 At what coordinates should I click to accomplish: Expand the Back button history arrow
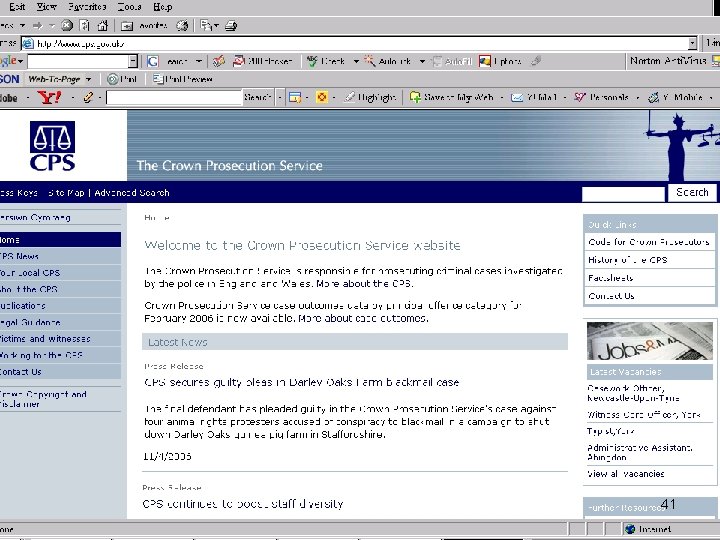pos(22,26)
